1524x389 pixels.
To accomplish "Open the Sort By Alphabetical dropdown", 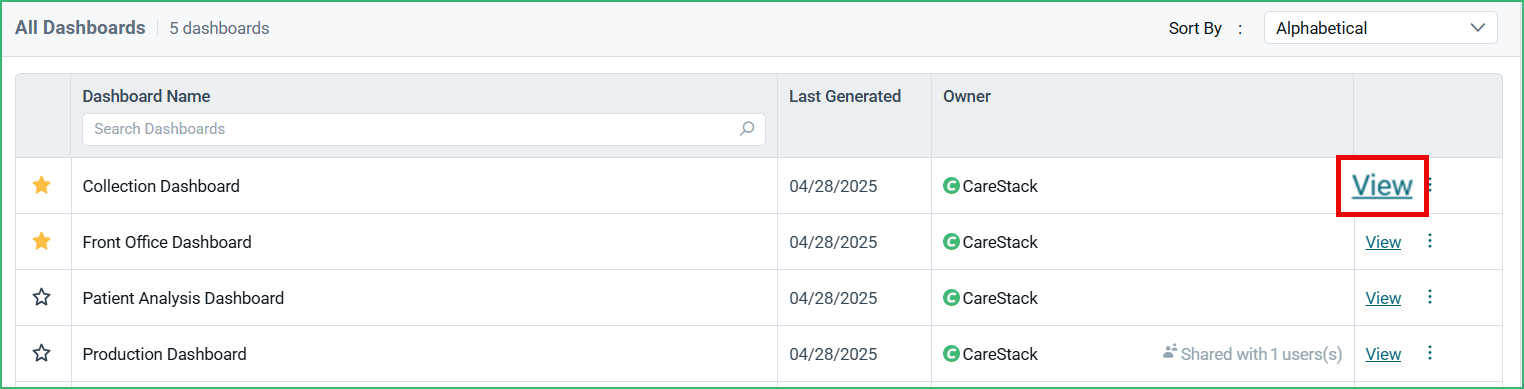I will (x=1380, y=28).
